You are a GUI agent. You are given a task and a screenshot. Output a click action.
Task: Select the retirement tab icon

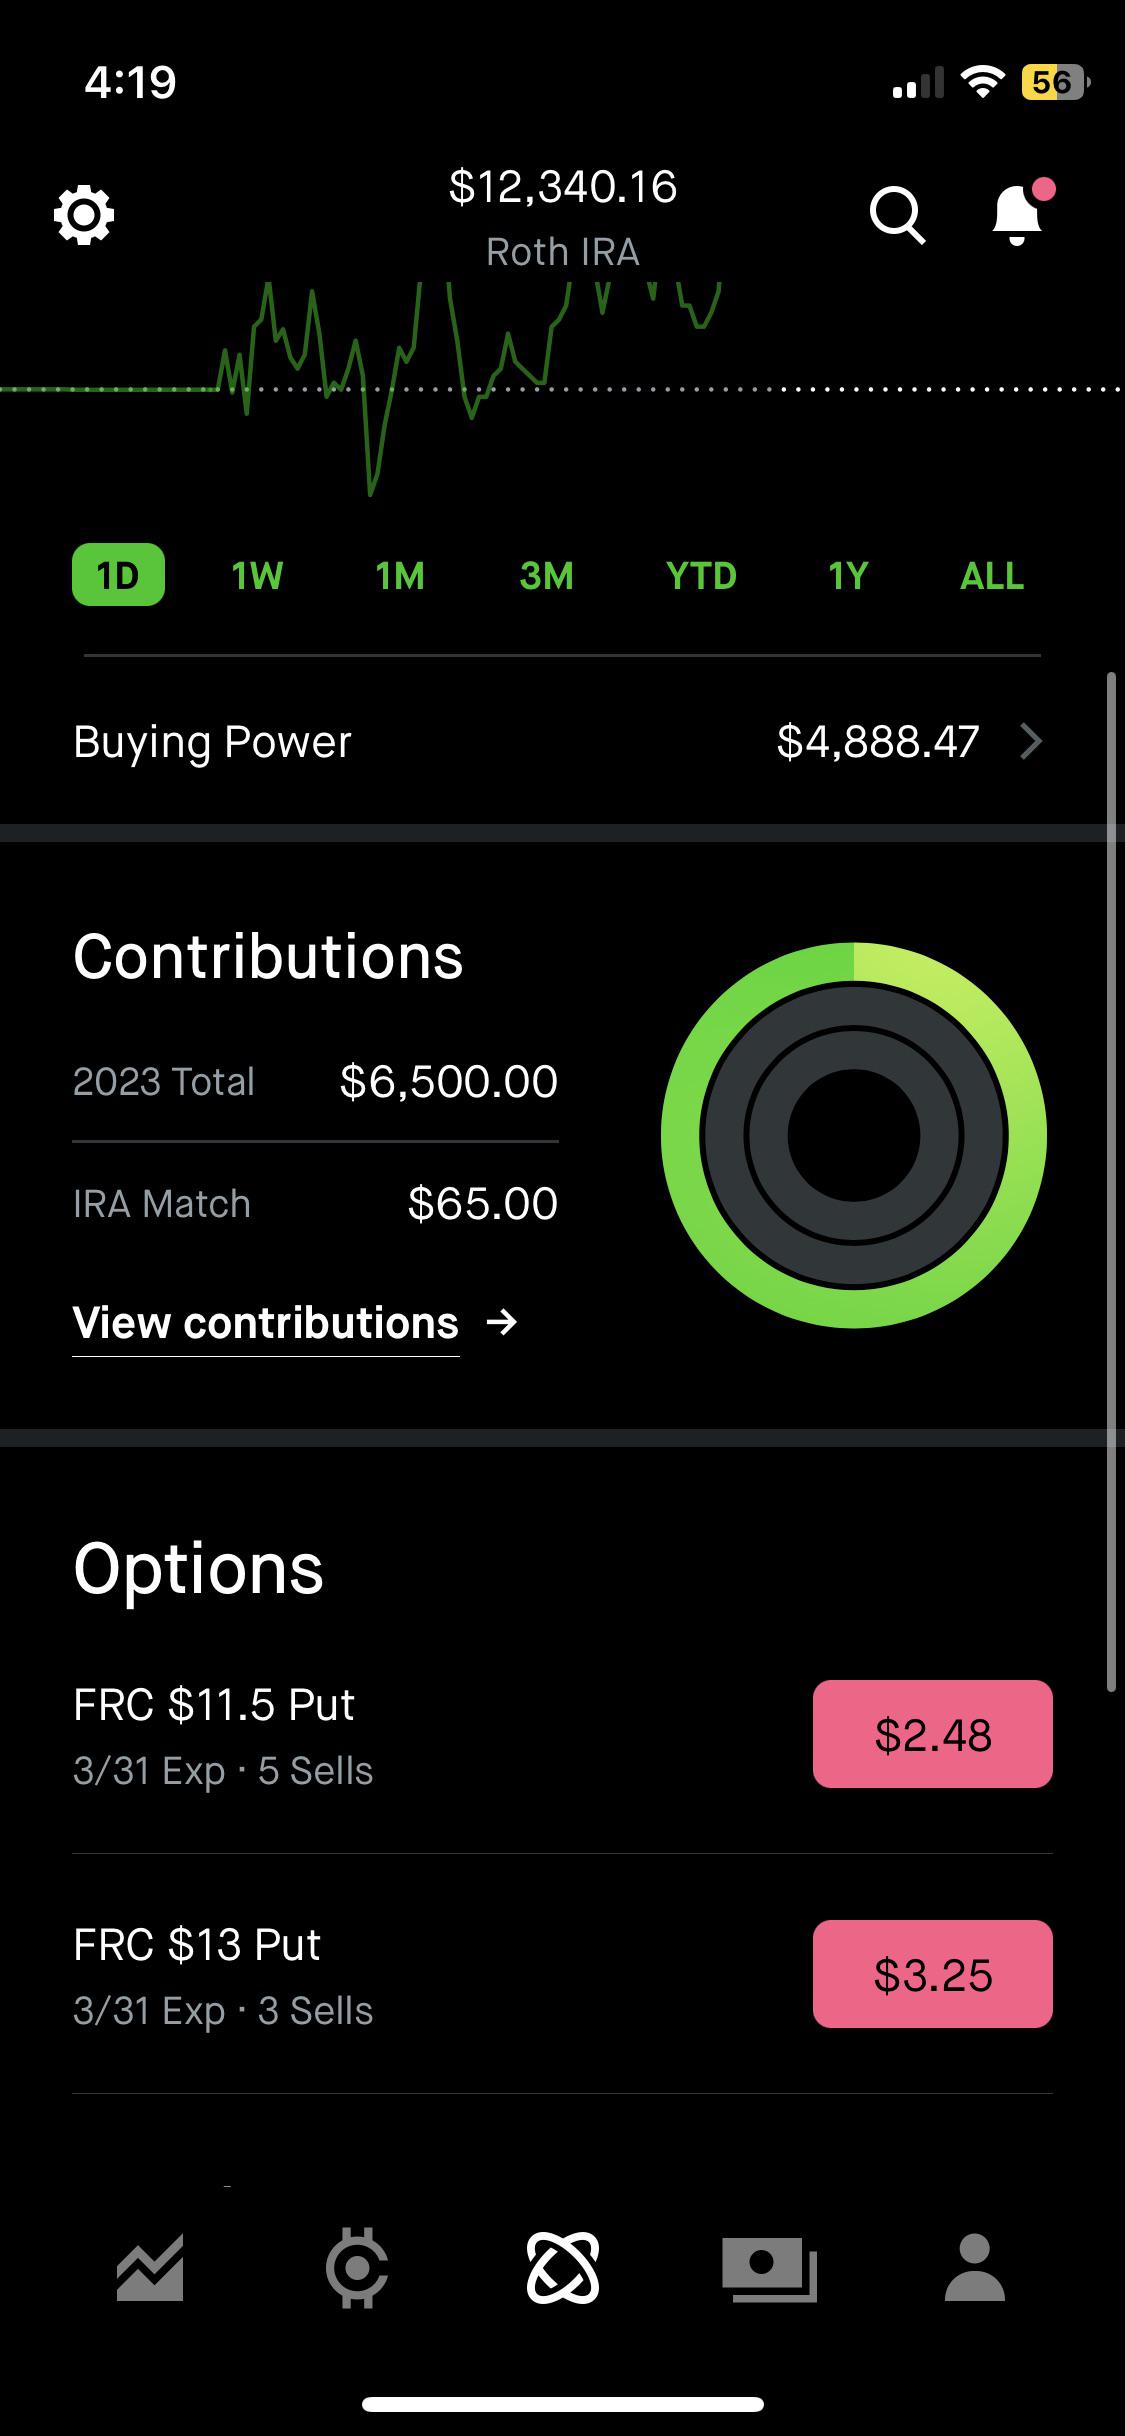[x=562, y=2268]
